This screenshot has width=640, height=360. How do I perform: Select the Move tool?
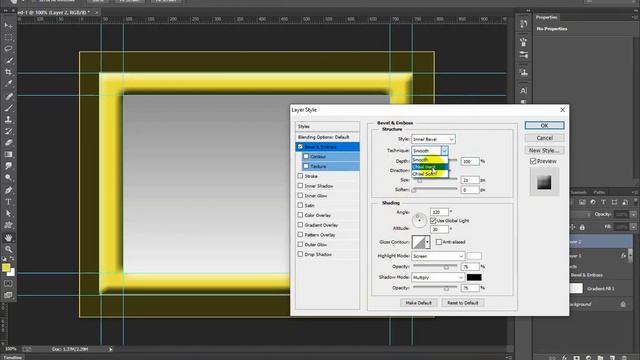pyautogui.click(x=8, y=25)
